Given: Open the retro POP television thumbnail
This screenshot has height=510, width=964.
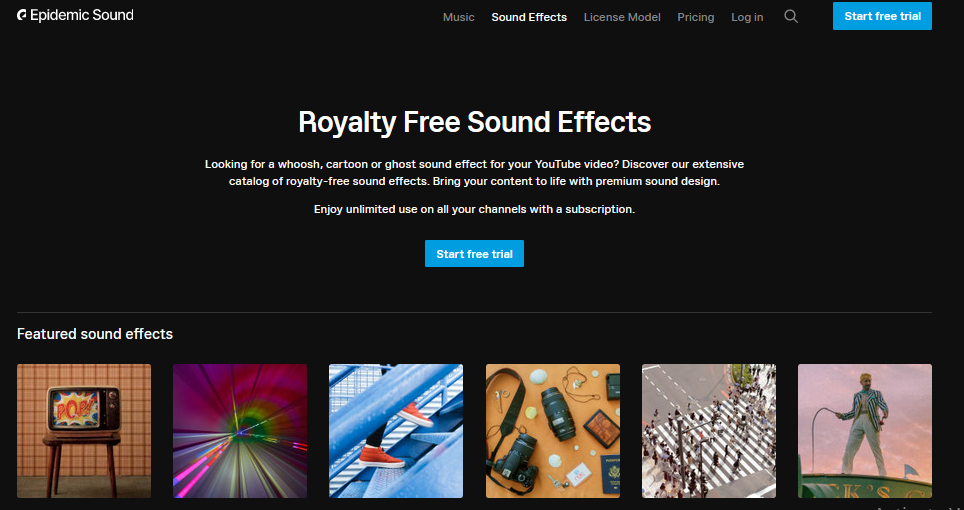Looking at the screenshot, I should [x=84, y=431].
